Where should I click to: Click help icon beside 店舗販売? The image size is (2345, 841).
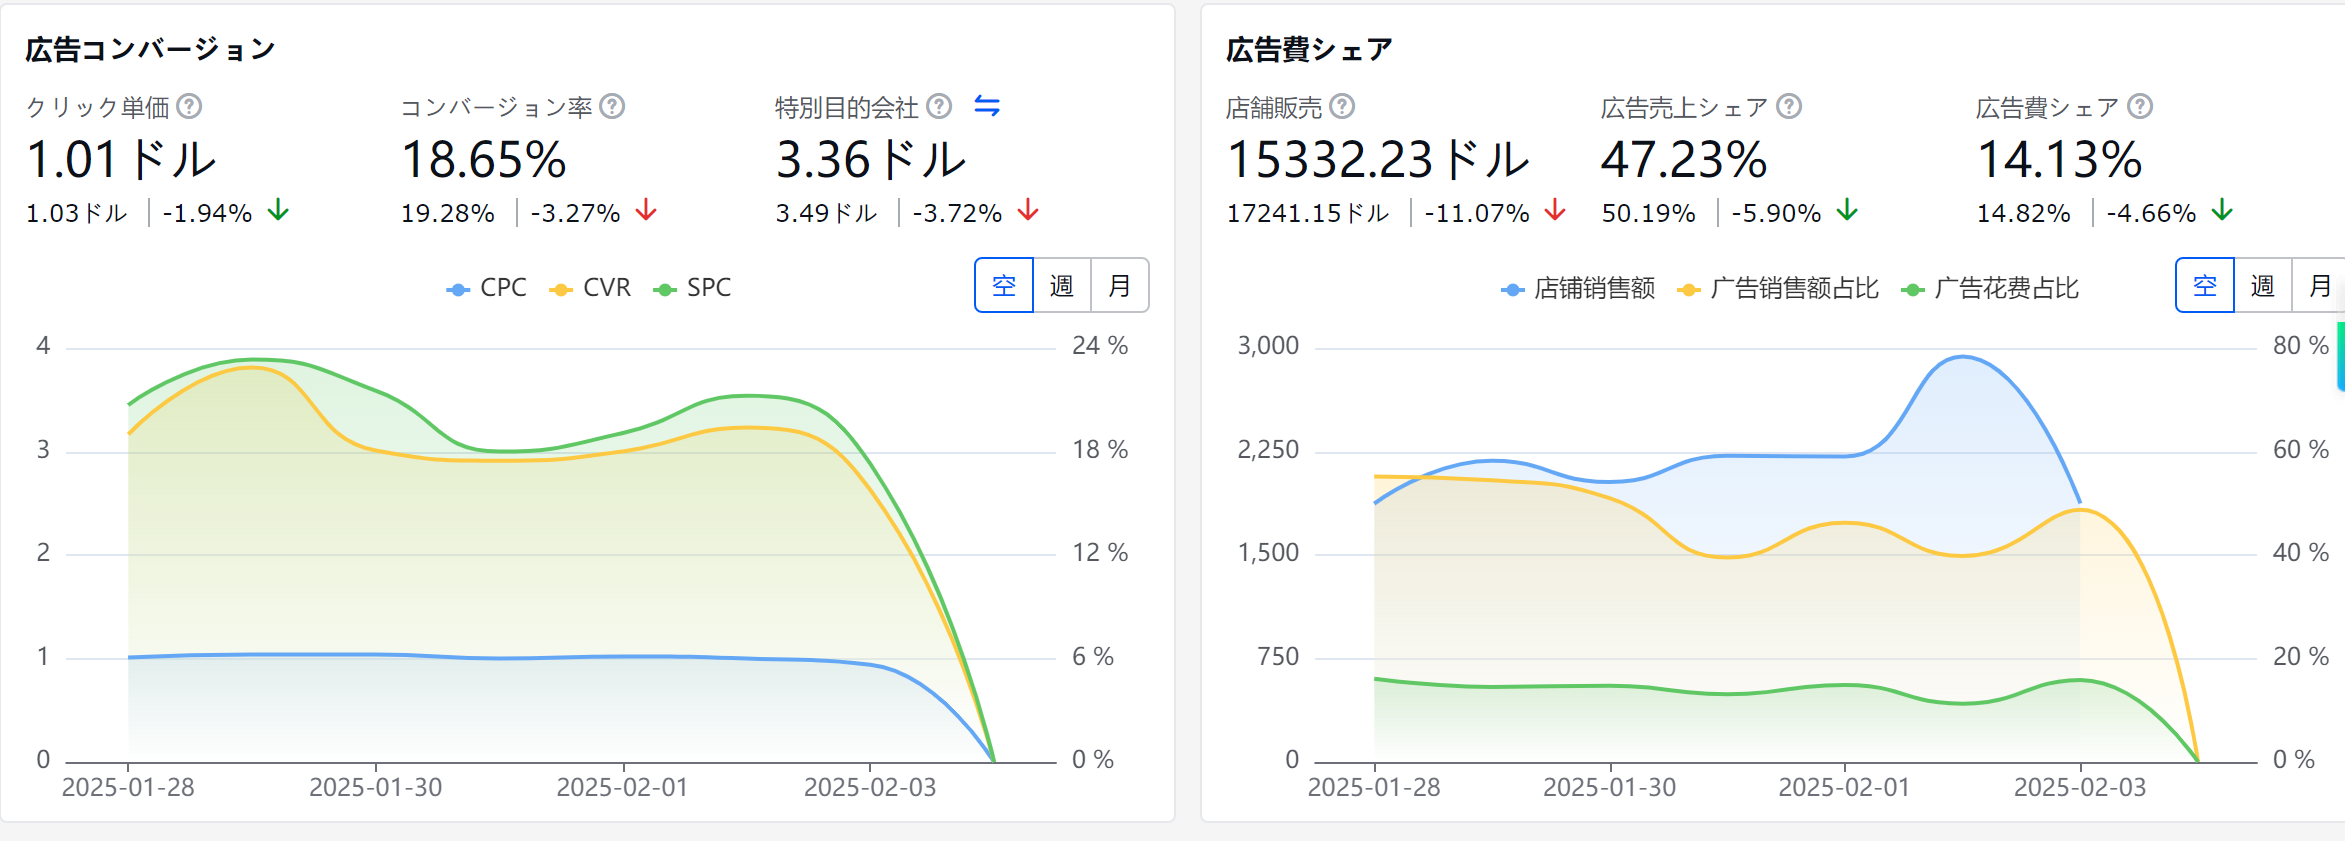pyautogui.click(x=1343, y=106)
